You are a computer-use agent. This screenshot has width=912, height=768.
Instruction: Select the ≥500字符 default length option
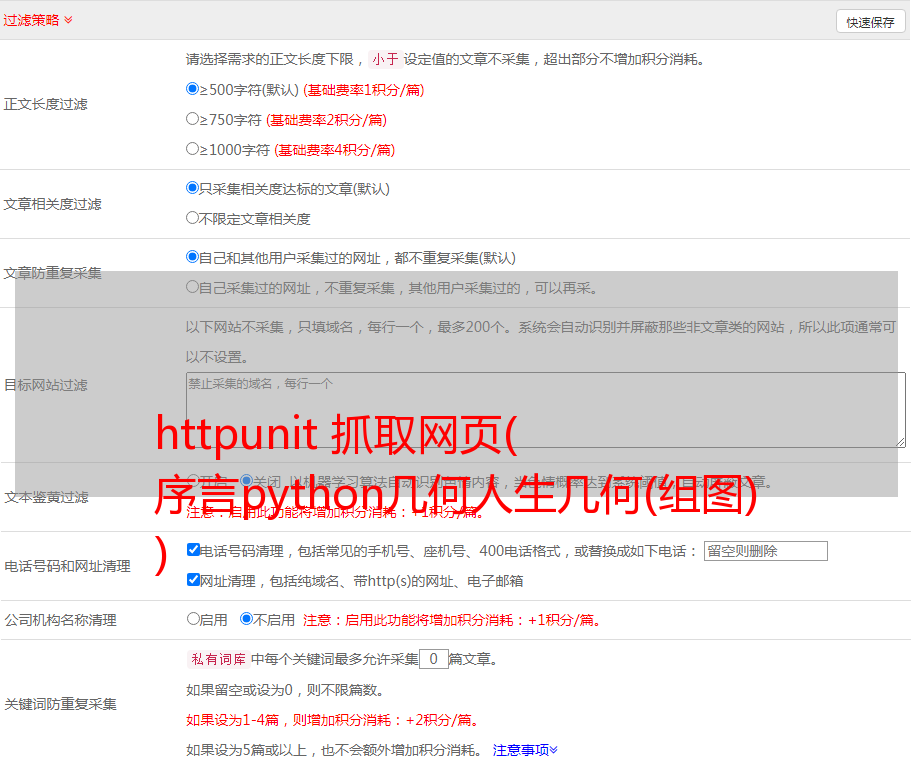point(193,89)
